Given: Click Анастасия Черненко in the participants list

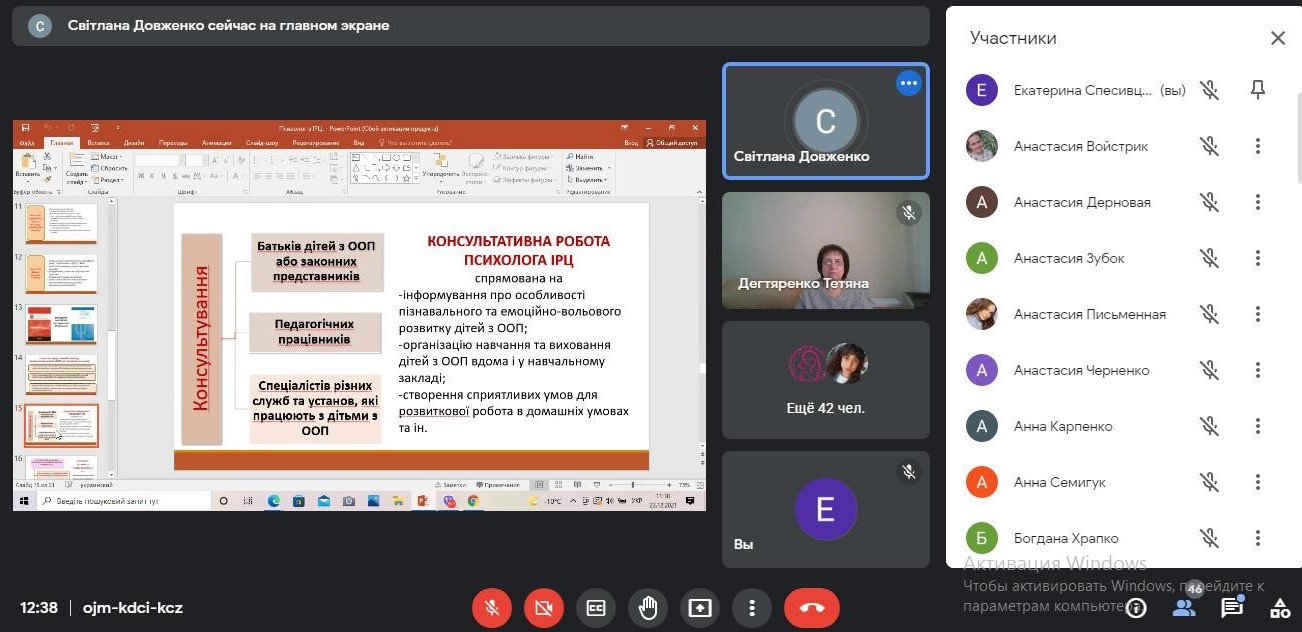Looking at the screenshot, I should tap(1081, 370).
